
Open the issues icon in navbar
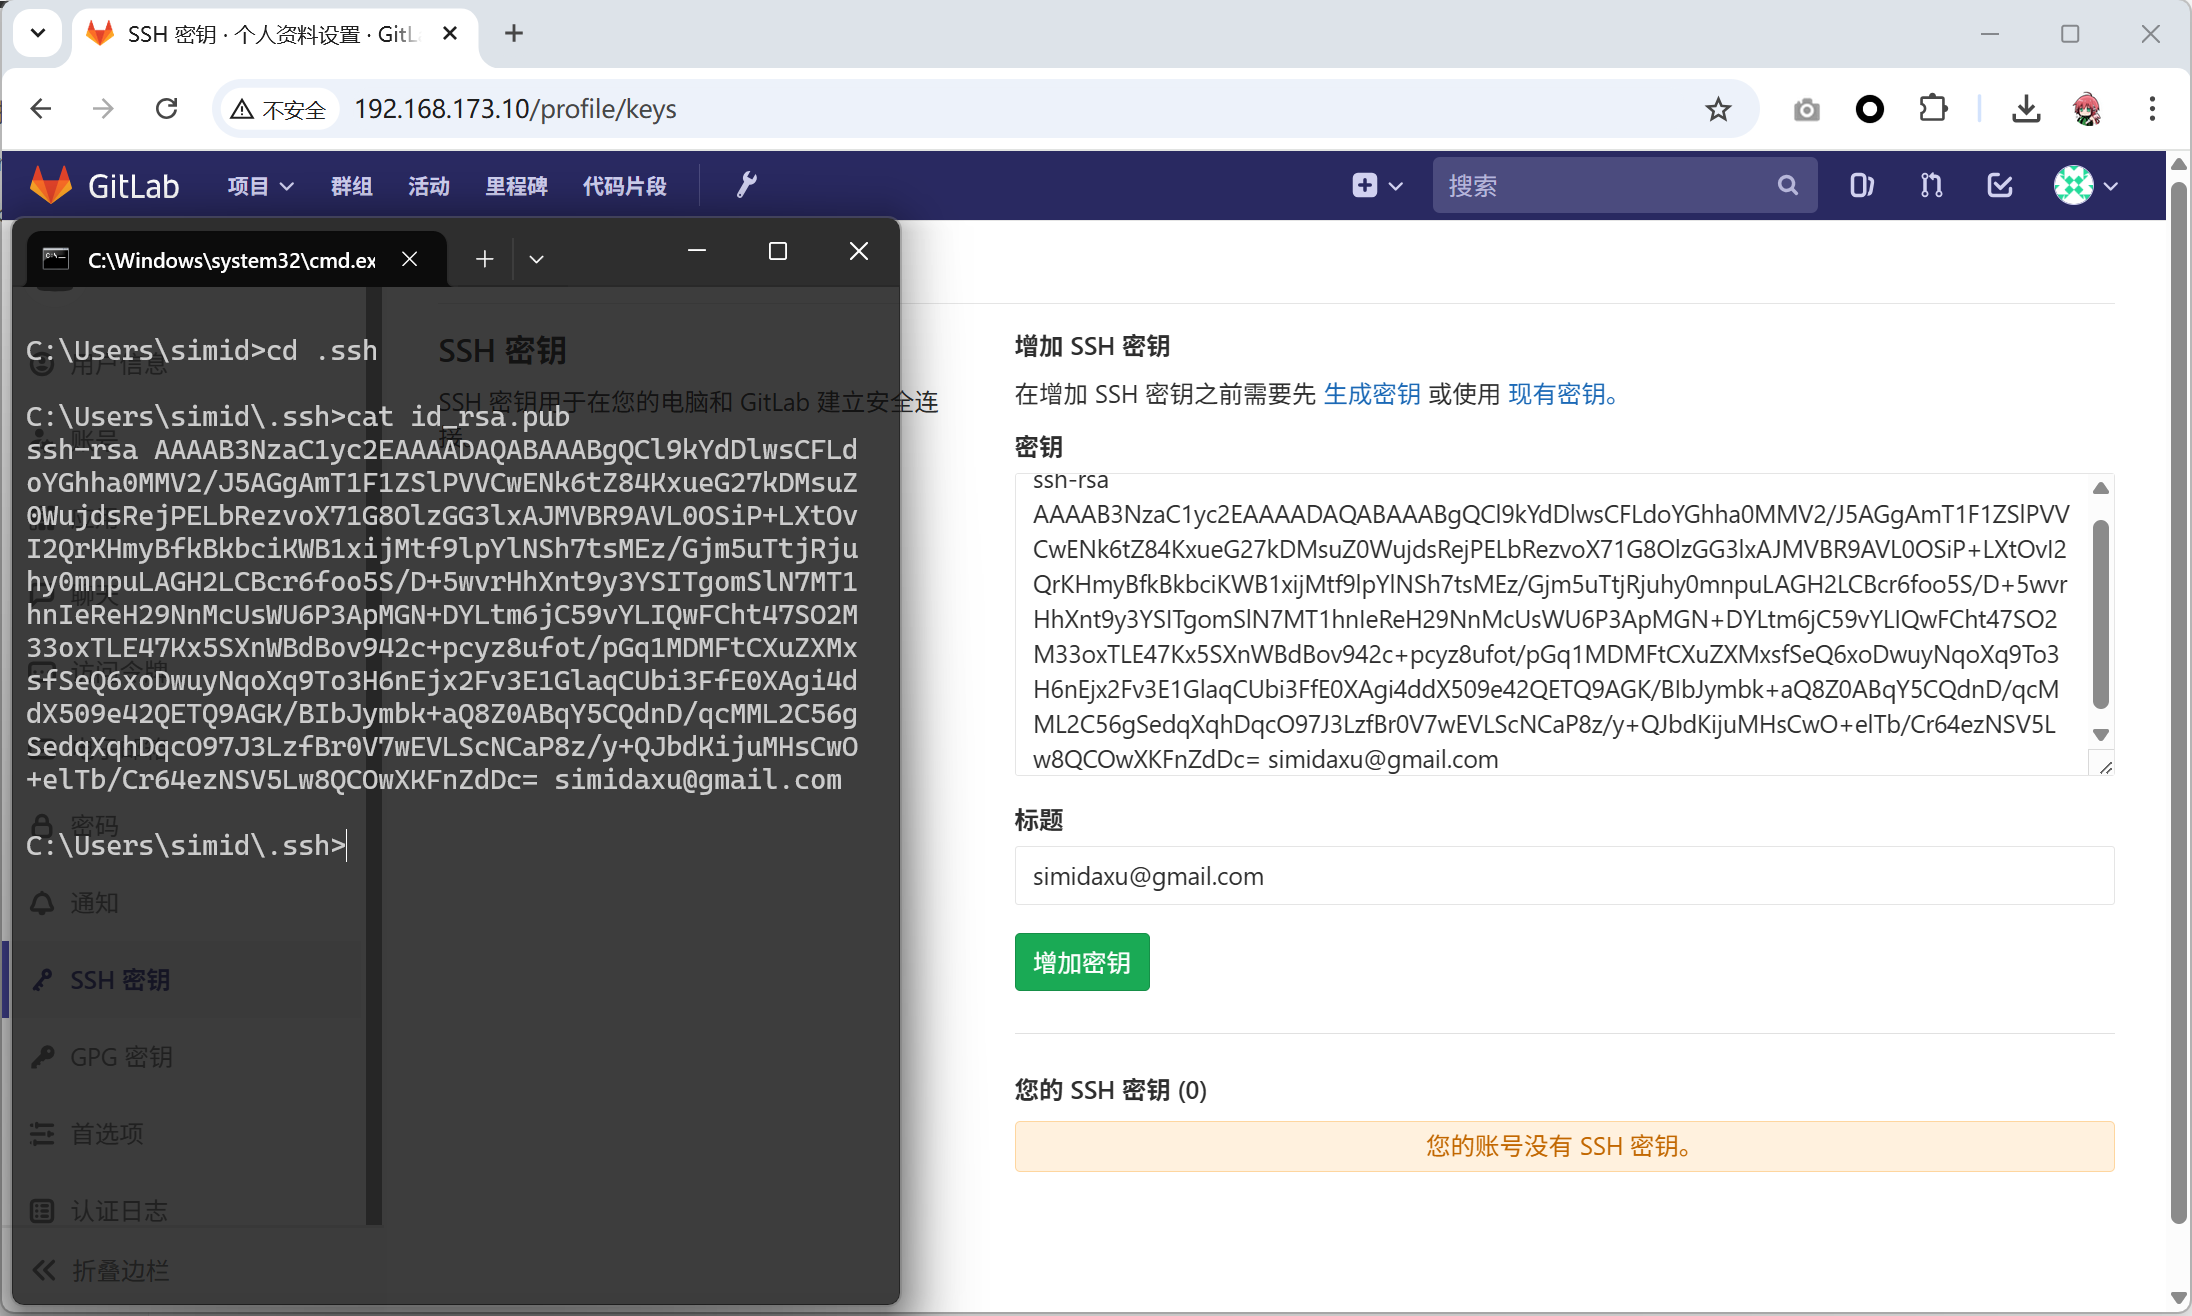(1861, 185)
